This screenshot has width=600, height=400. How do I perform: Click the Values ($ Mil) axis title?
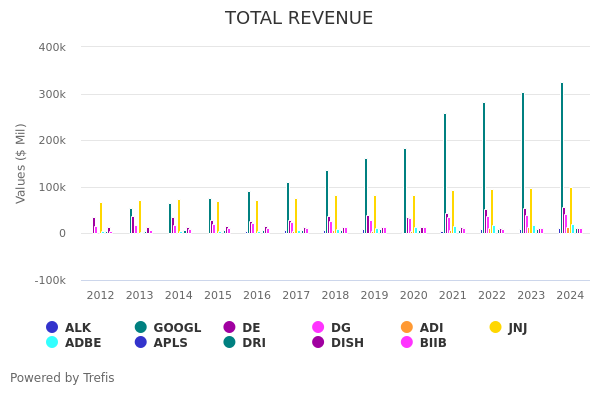coord(21,163)
